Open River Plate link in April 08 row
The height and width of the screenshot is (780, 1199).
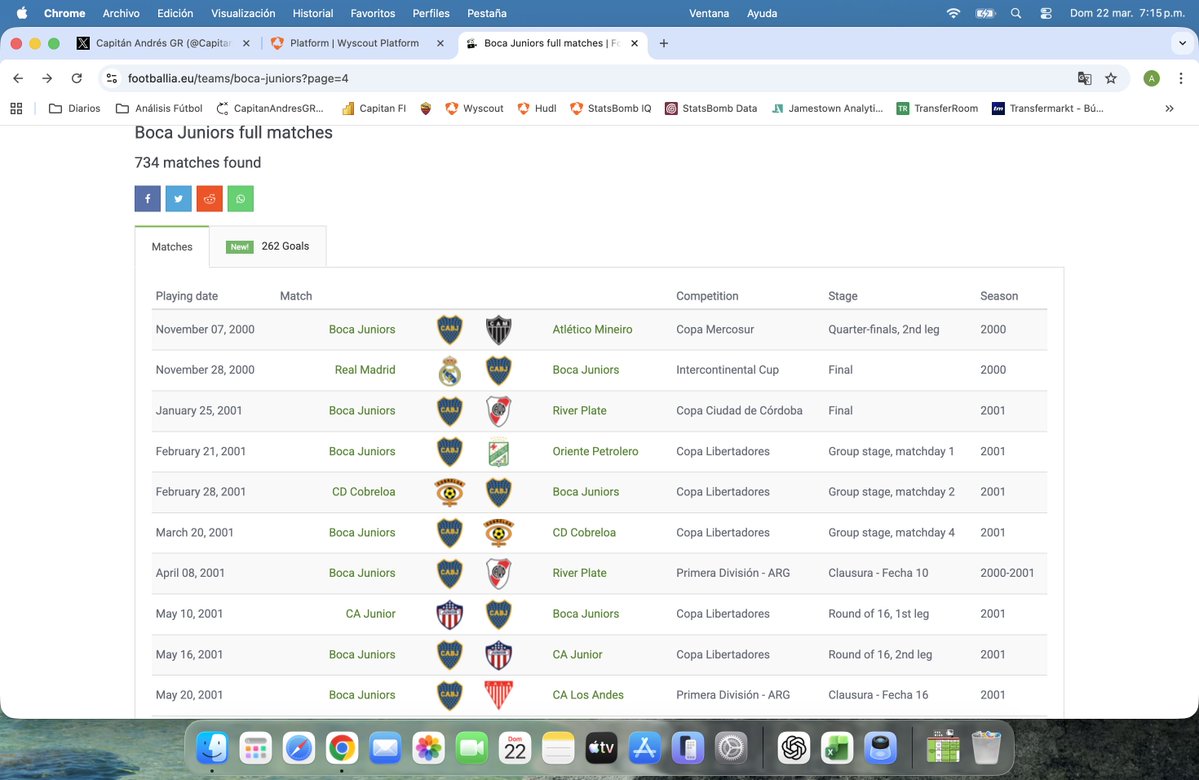(580, 574)
